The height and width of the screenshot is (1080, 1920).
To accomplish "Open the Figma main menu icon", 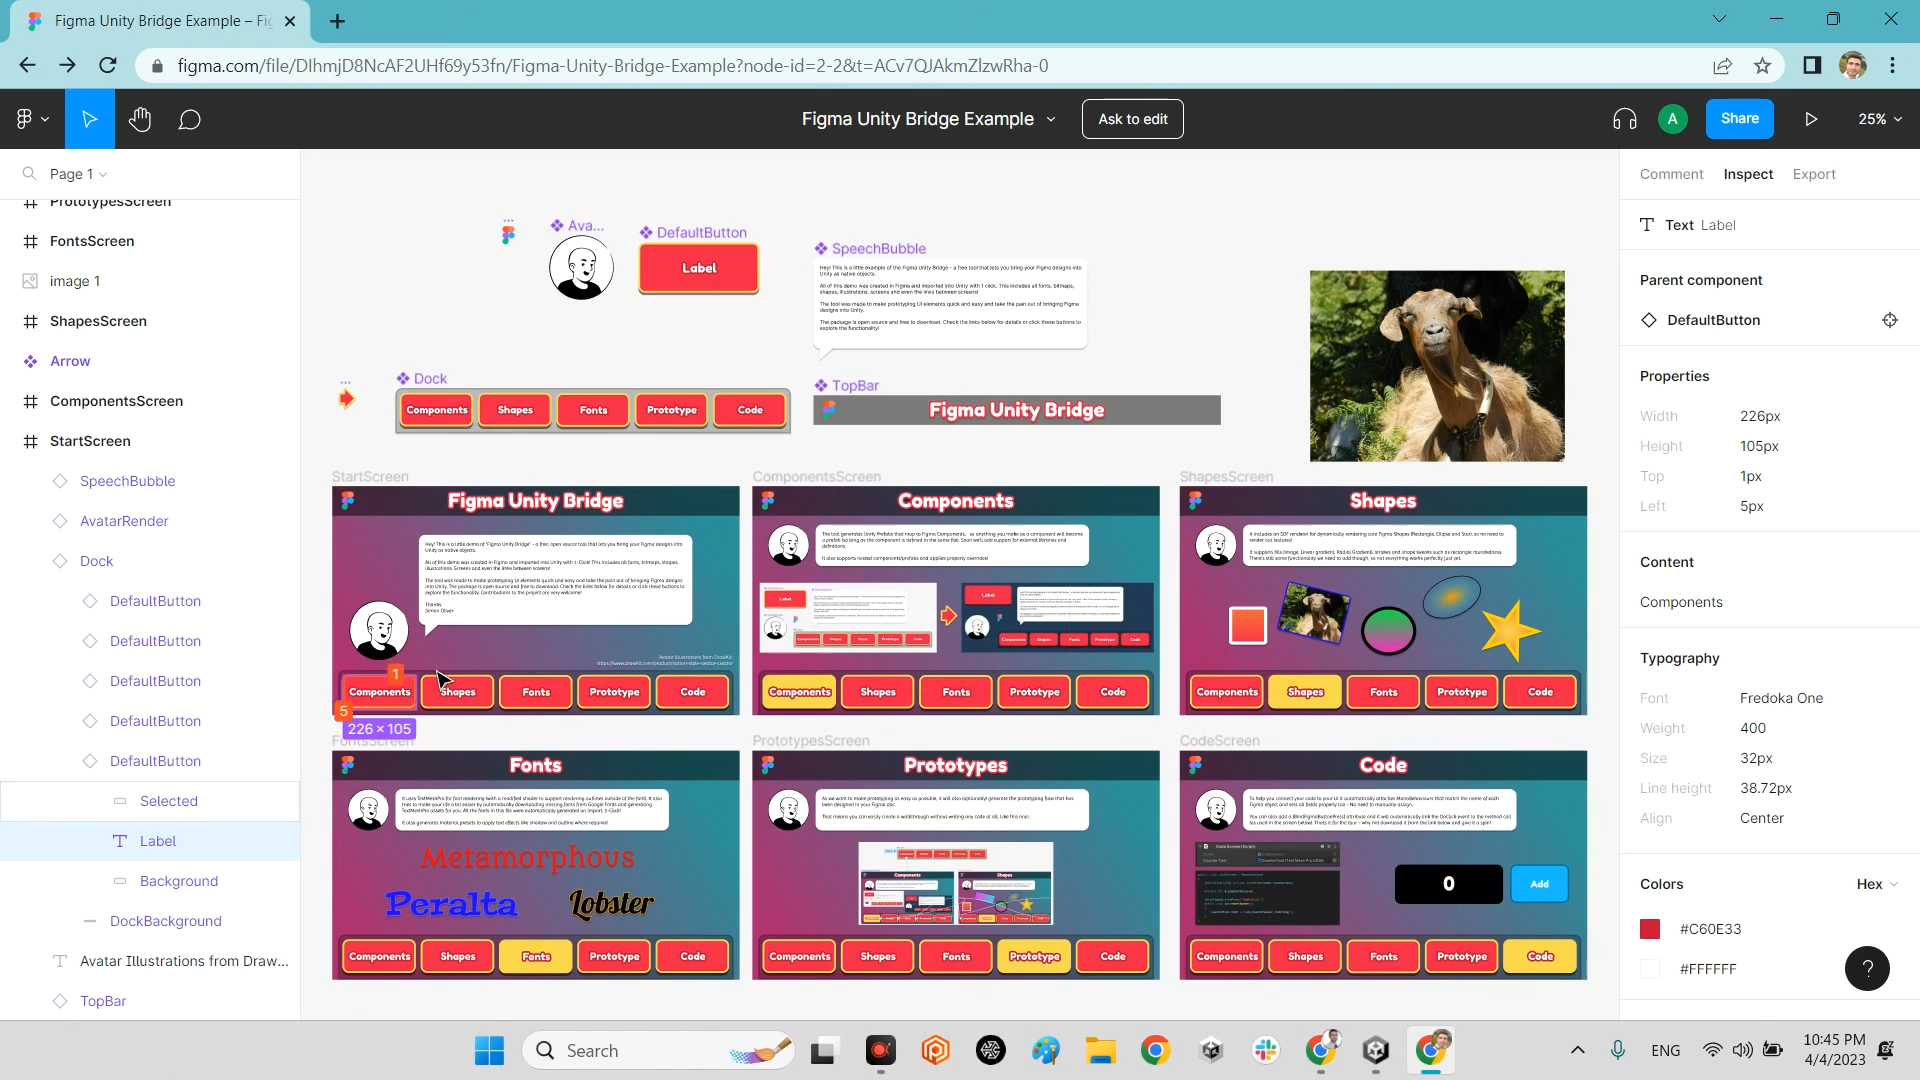I will coord(31,119).
